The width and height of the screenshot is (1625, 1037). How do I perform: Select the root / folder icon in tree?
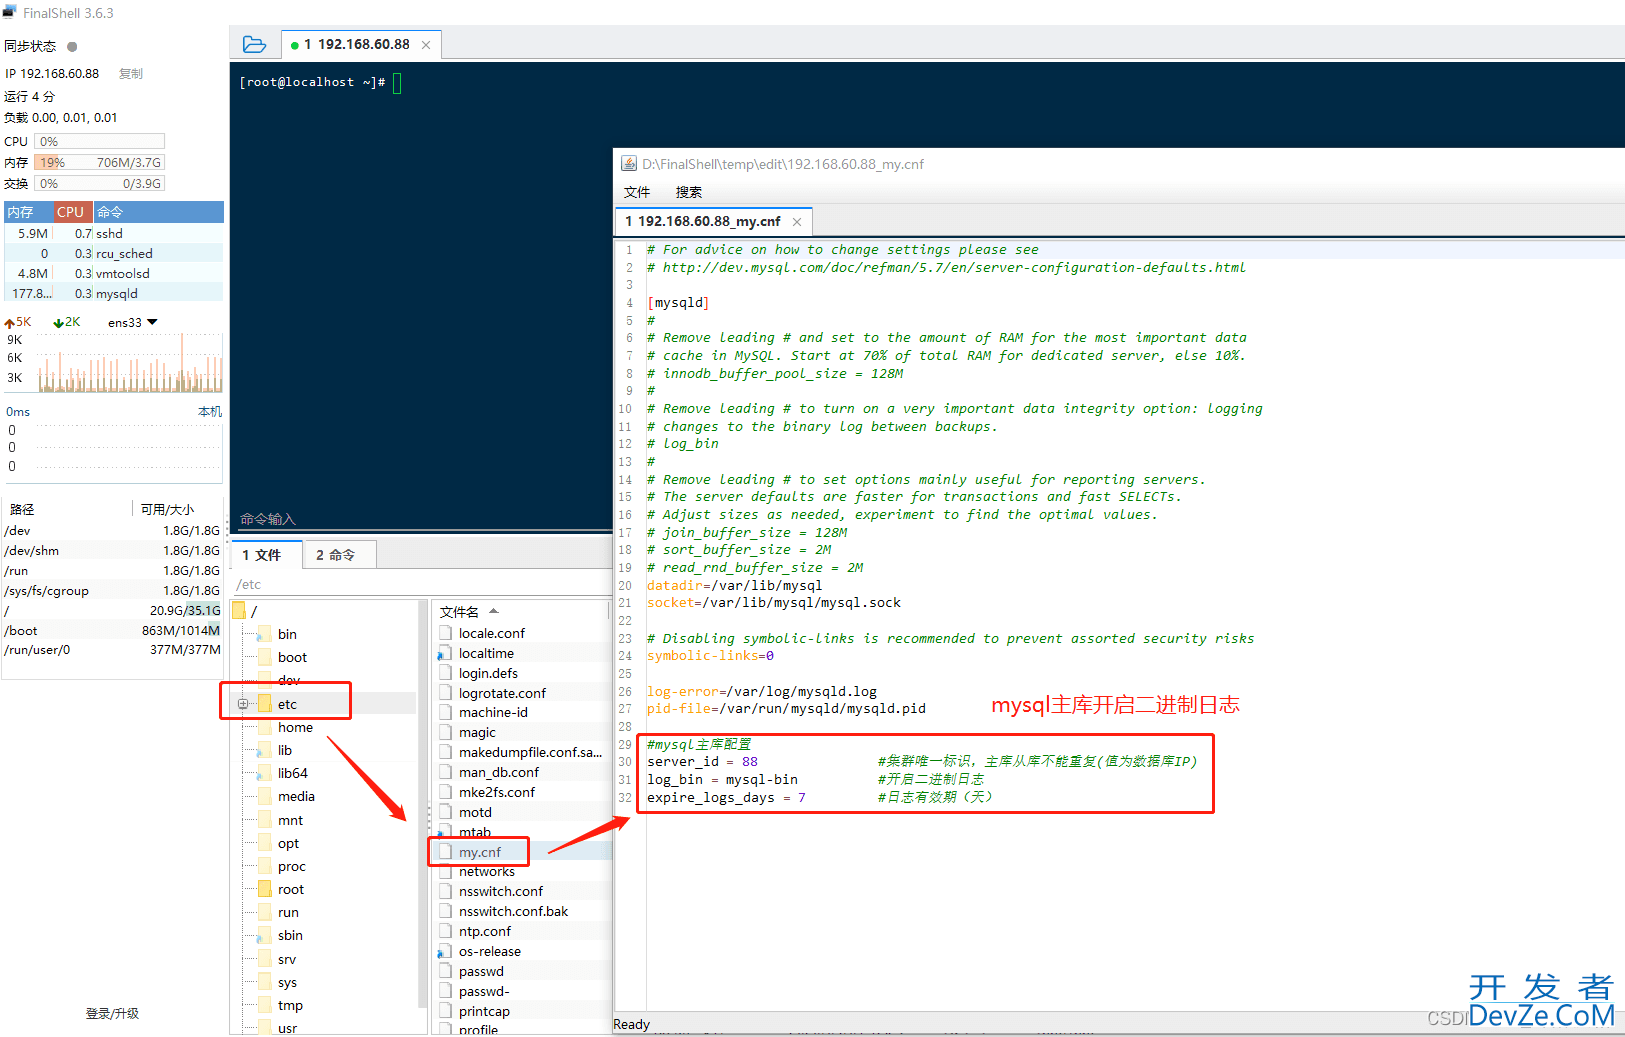(239, 610)
